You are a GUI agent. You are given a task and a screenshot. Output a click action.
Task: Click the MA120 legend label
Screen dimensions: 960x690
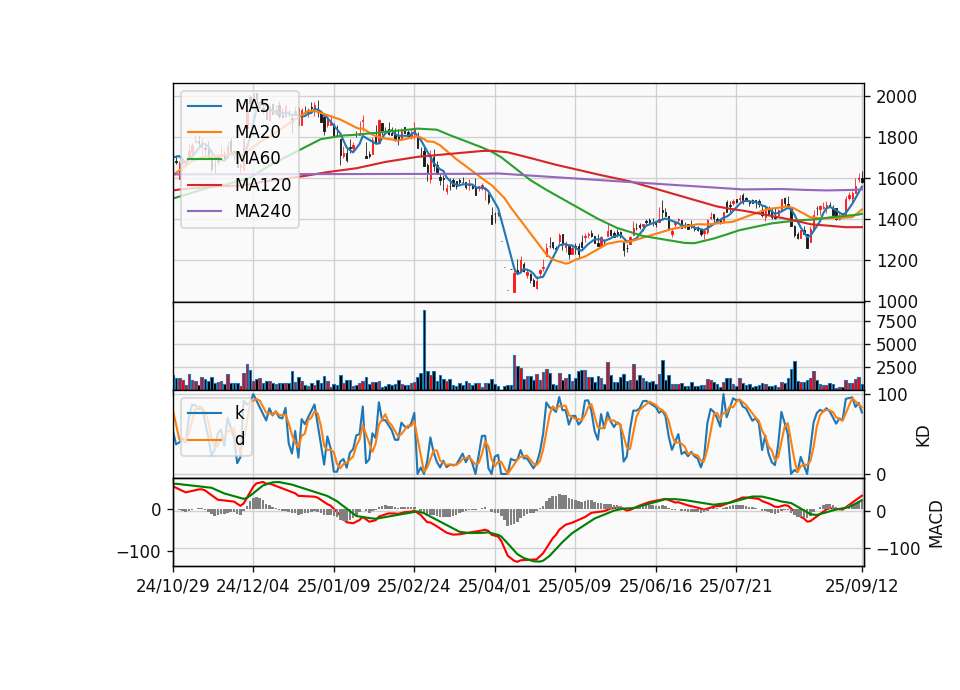tap(263, 185)
